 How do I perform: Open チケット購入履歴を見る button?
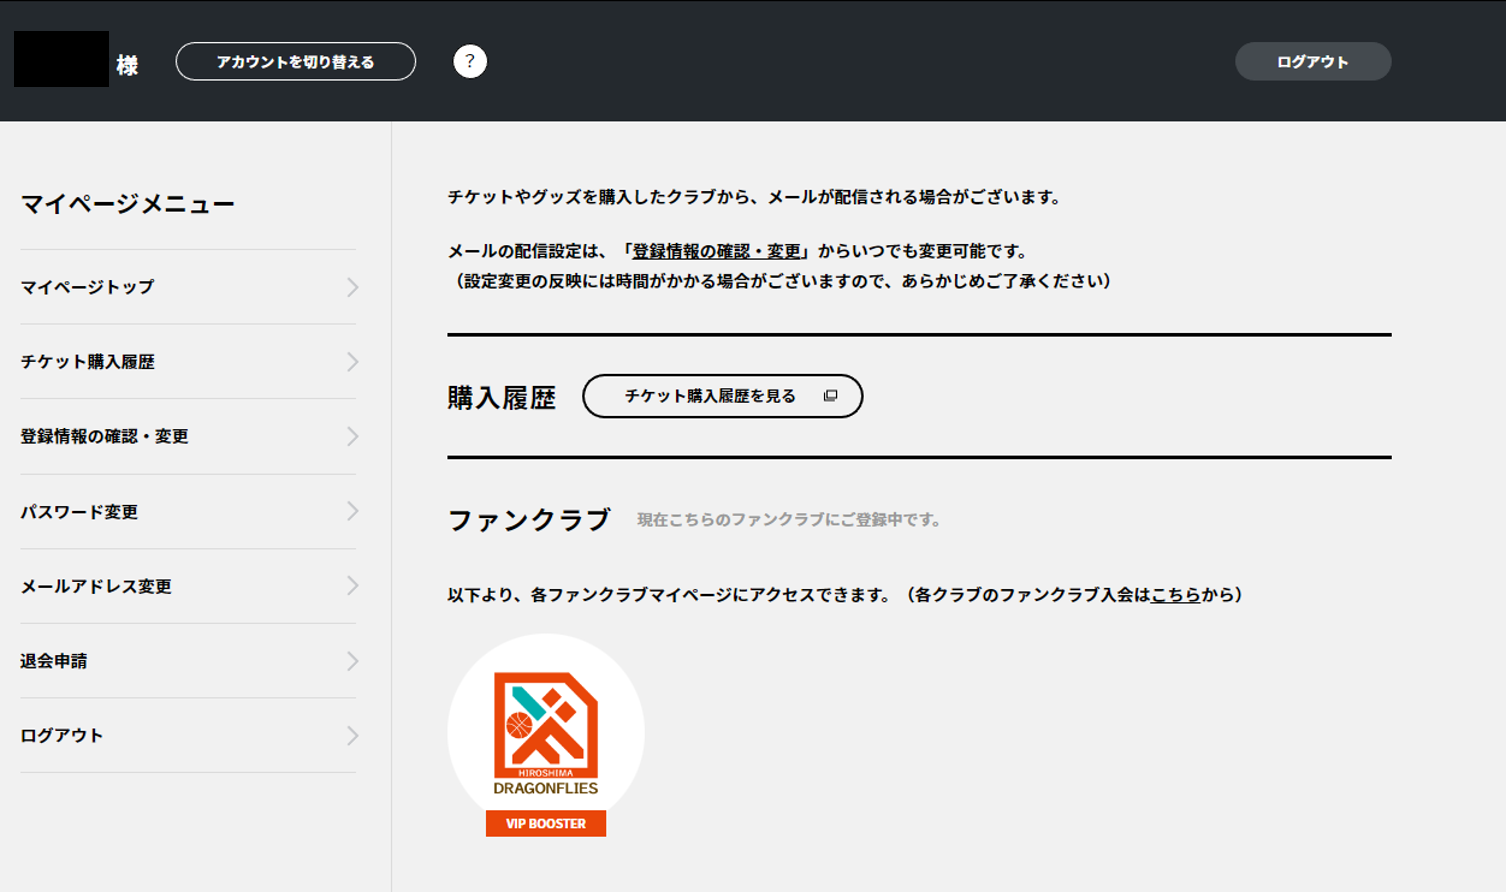tap(723, 396)
